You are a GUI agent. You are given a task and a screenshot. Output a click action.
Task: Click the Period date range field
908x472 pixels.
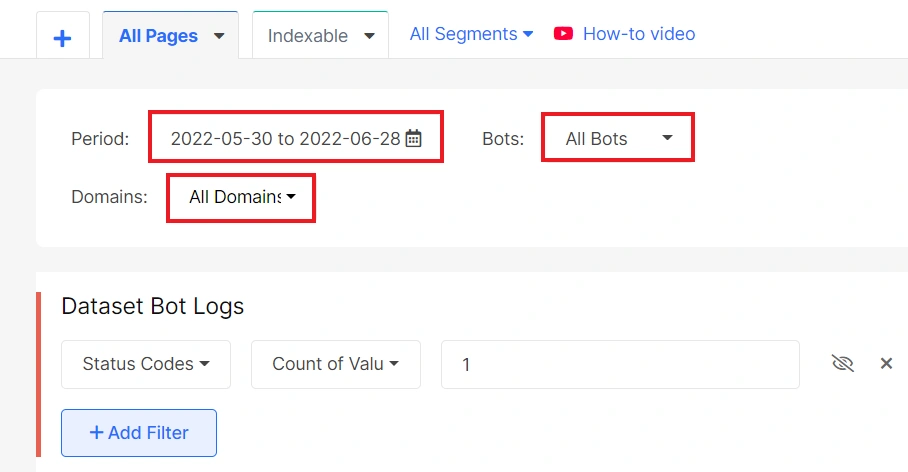point(296,137)
